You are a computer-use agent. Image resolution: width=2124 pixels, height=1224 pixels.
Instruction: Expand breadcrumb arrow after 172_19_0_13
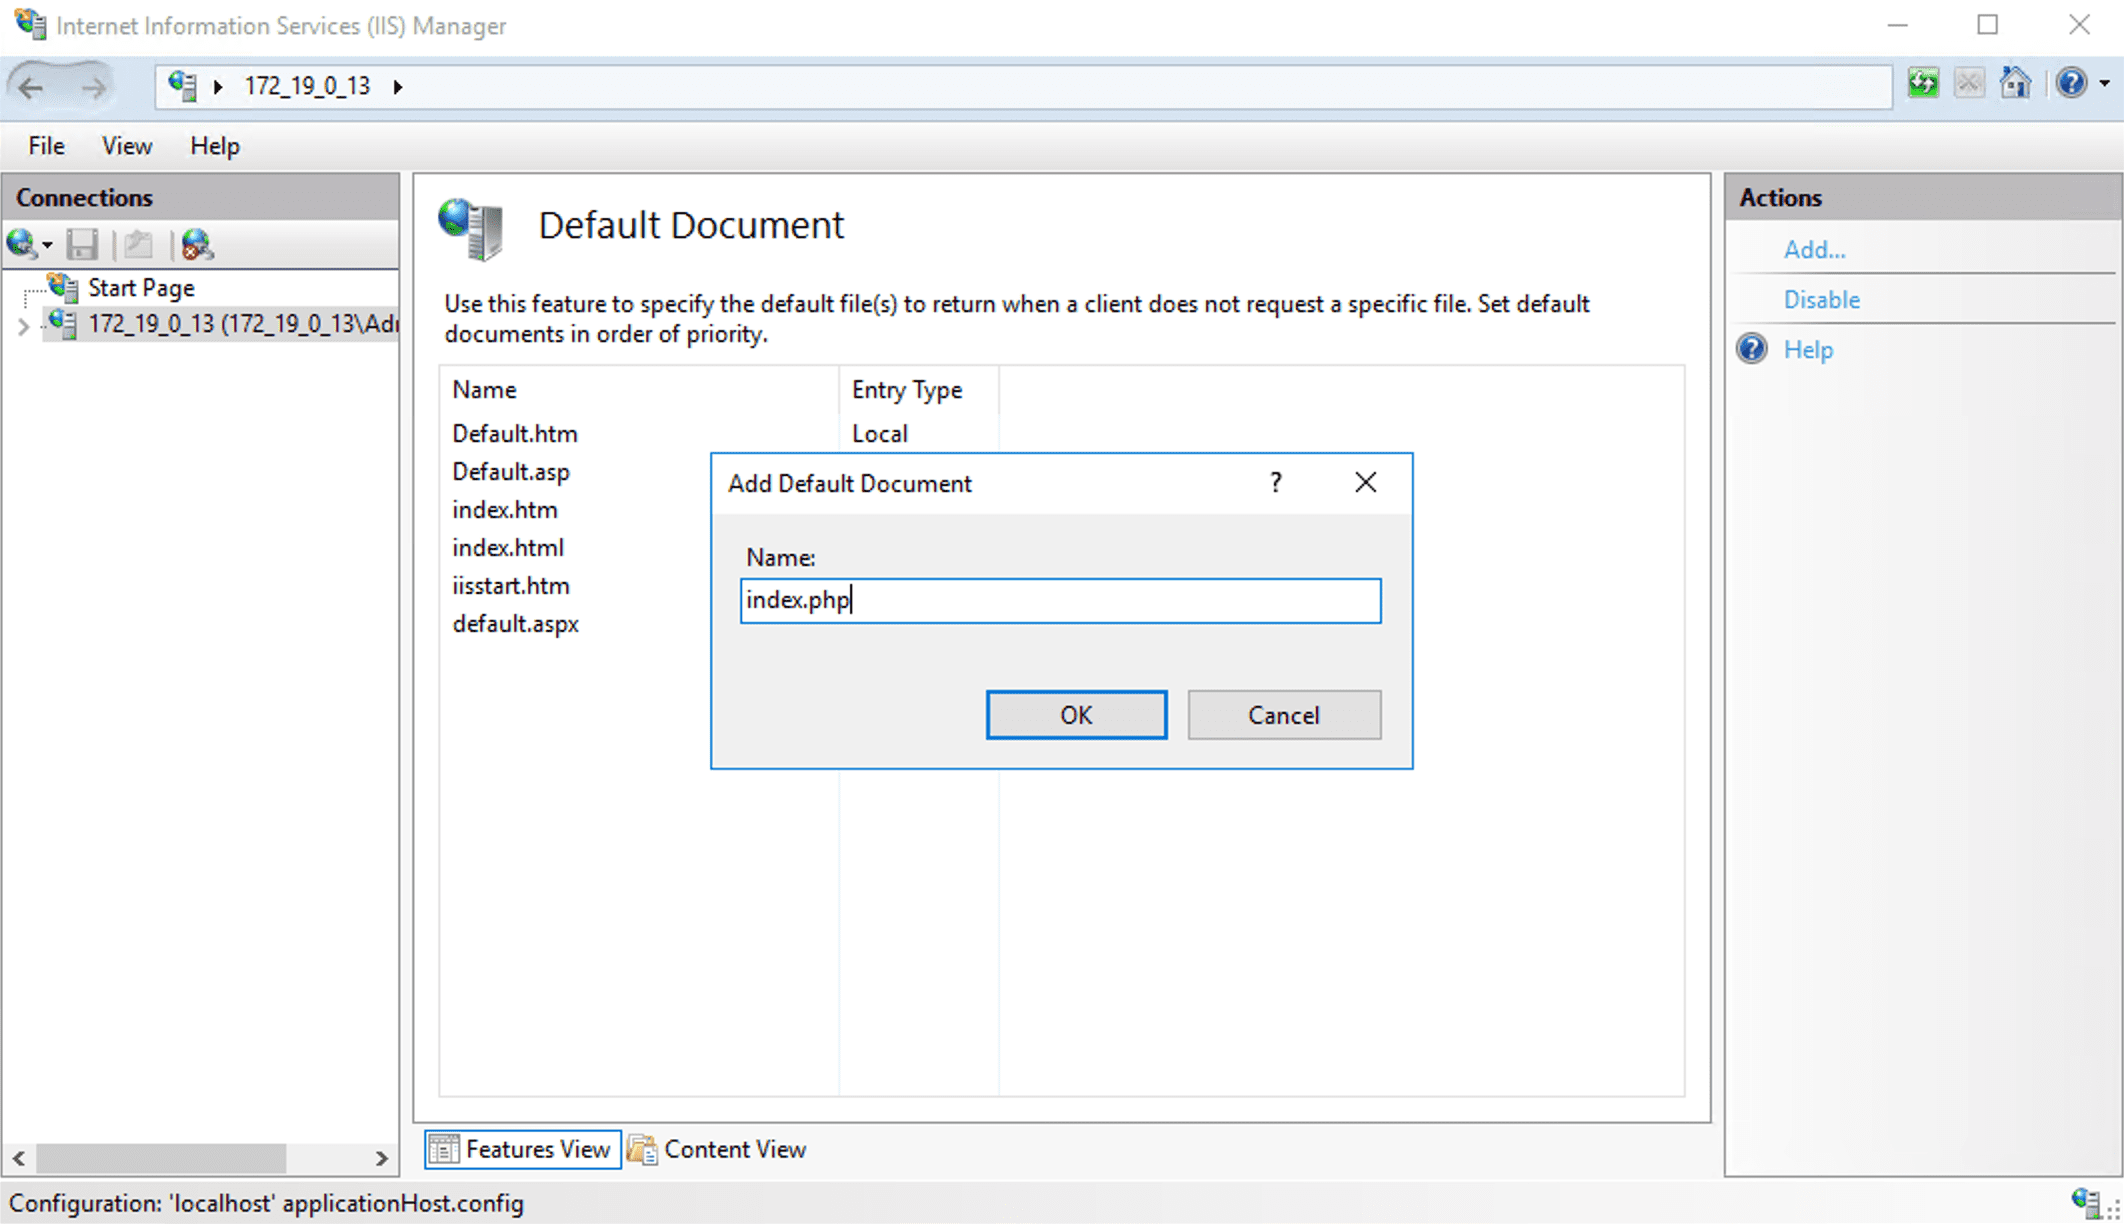pos(398,87)
